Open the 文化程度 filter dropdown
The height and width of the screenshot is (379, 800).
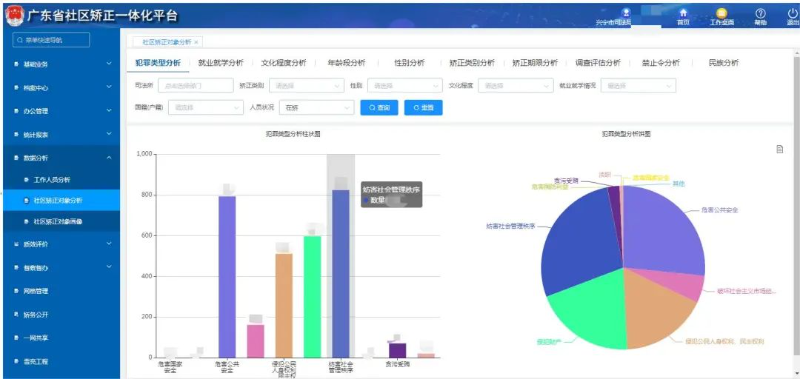tap(516, 86)
